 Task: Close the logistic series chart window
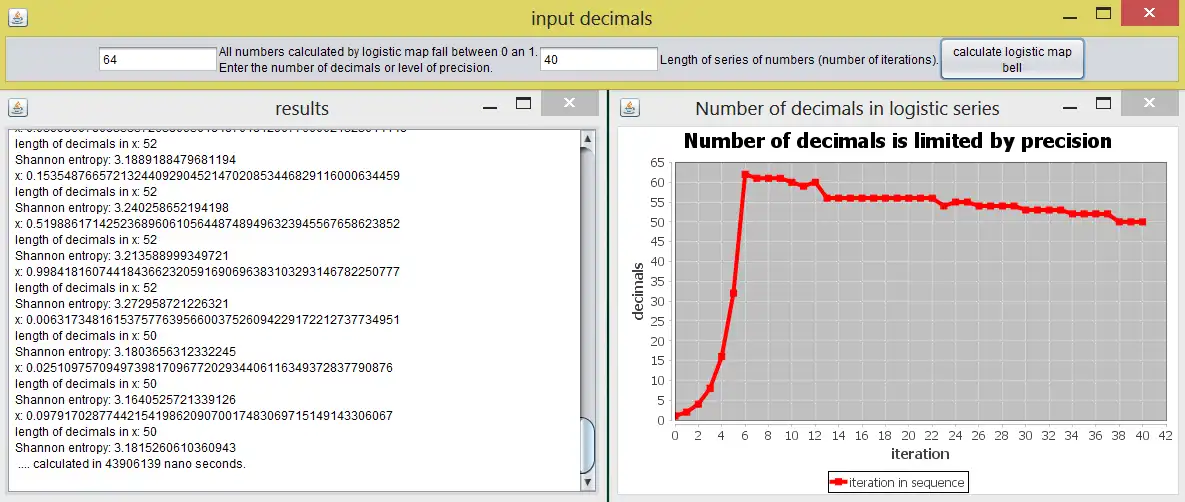point(1149,103)
